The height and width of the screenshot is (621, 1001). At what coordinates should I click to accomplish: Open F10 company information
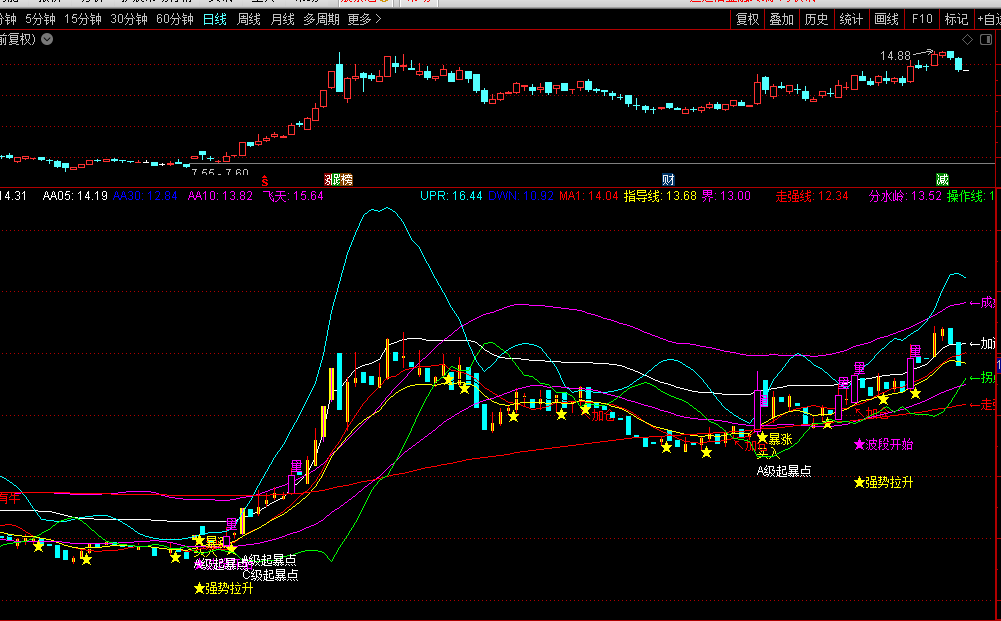pyautogui.click(x=922, y=19)
